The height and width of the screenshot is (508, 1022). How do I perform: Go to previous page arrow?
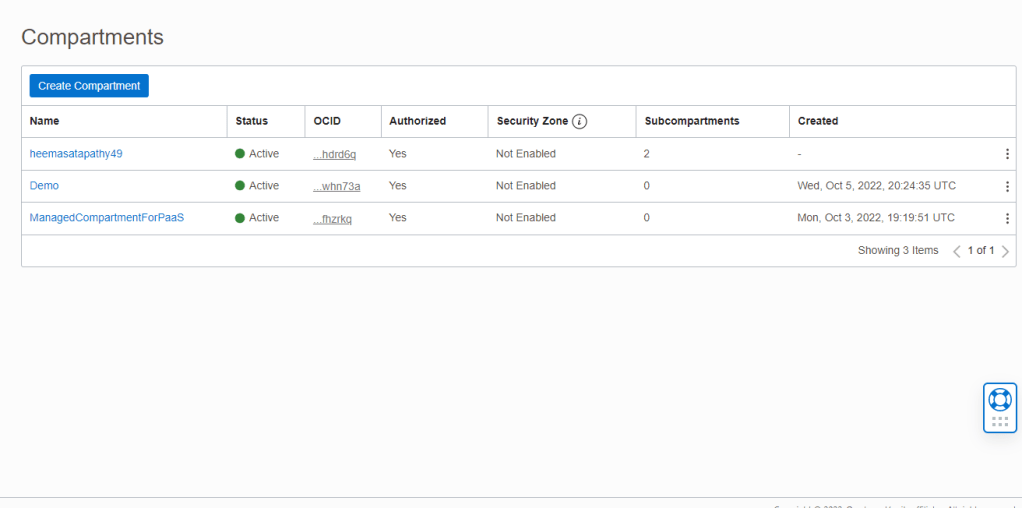point(956,251)
